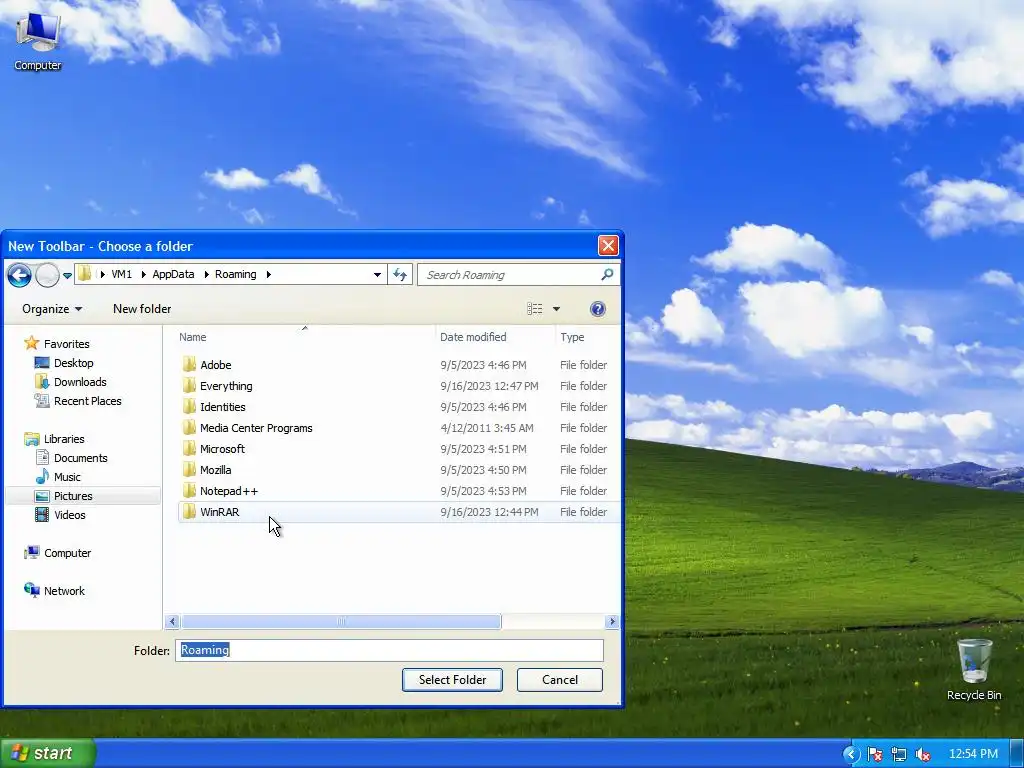1024x768 pixels.
Task: Cancel the folder selection dialog
Action: pos(560,680)
